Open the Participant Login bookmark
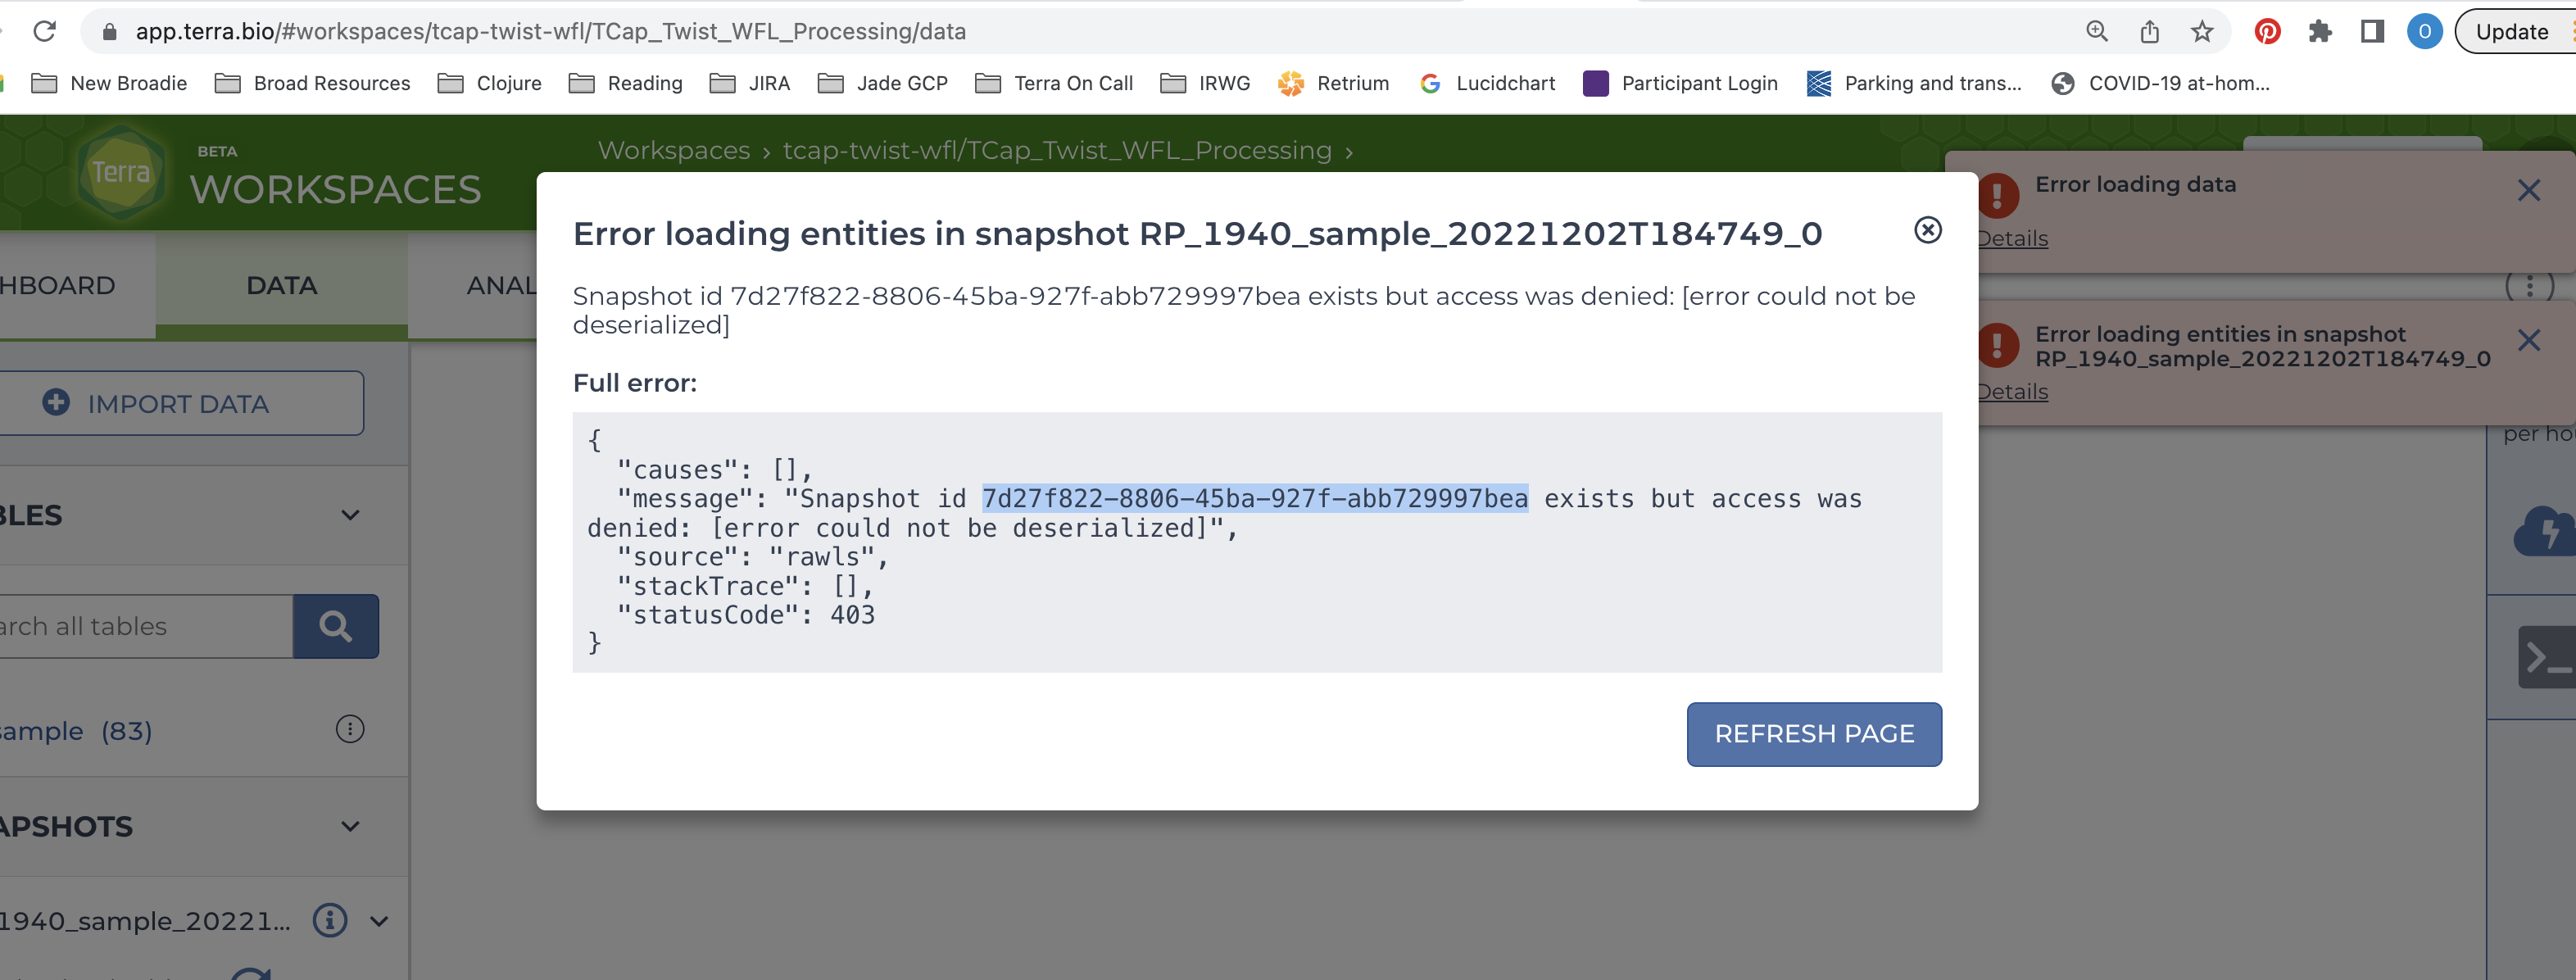2576x980 pixels. [1680, 83]
